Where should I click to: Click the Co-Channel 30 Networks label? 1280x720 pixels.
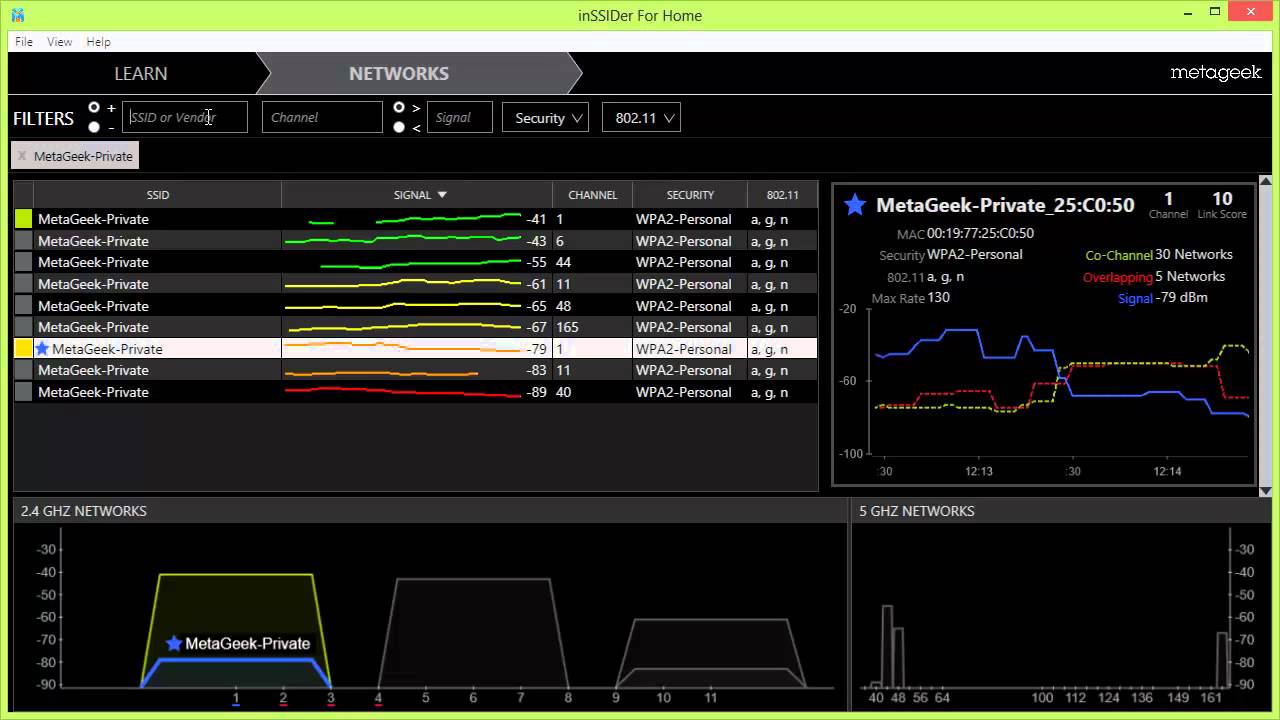(x=1159, y=255)
